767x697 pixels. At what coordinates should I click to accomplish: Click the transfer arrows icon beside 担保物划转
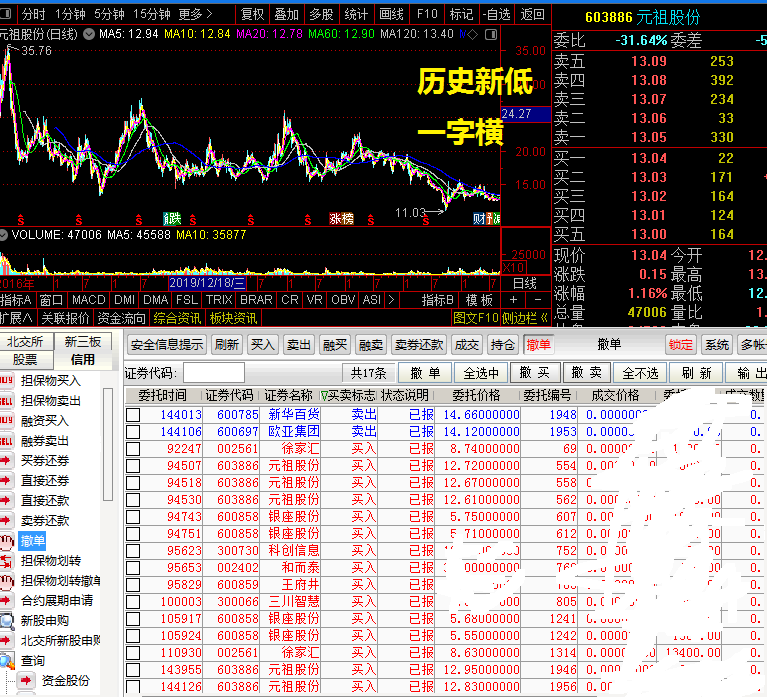pyautogui.click(x=6, y=561)
